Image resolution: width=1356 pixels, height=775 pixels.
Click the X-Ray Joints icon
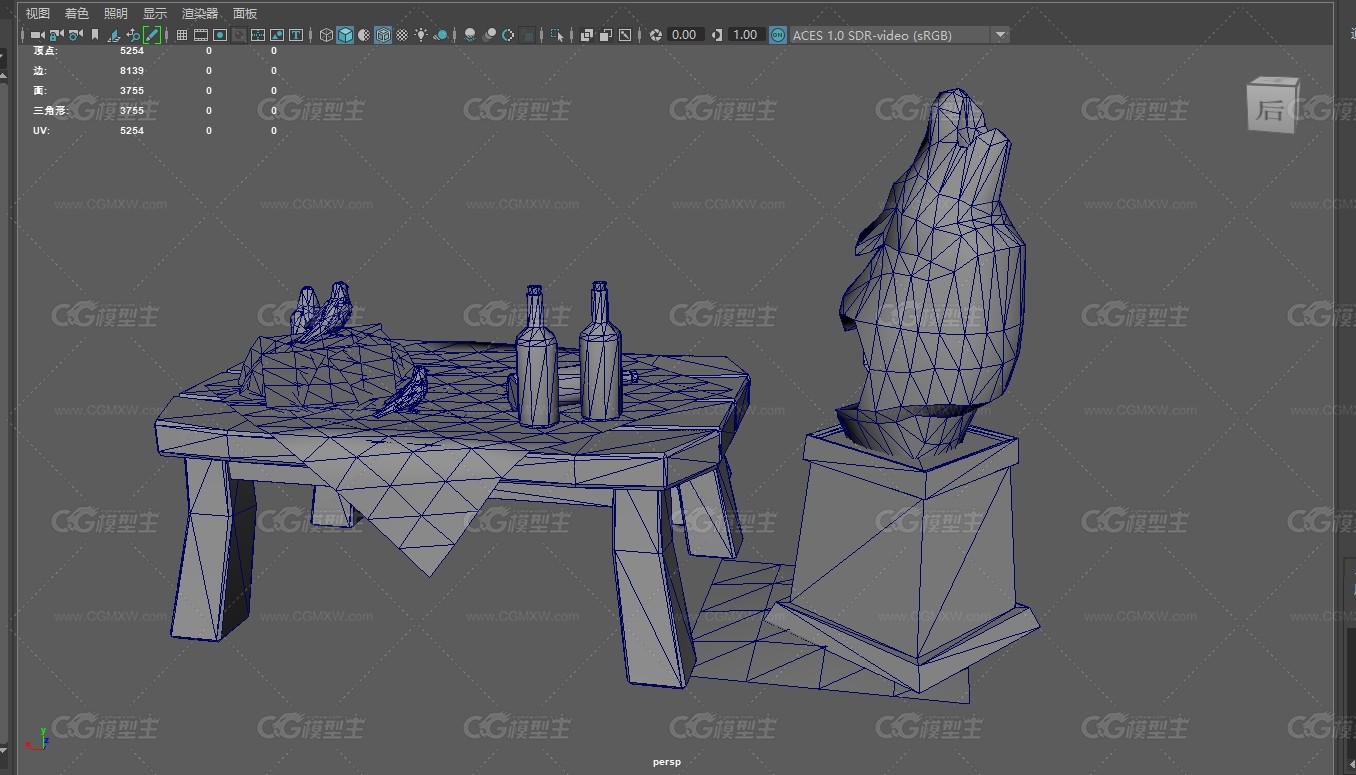[x=624, y=35]
